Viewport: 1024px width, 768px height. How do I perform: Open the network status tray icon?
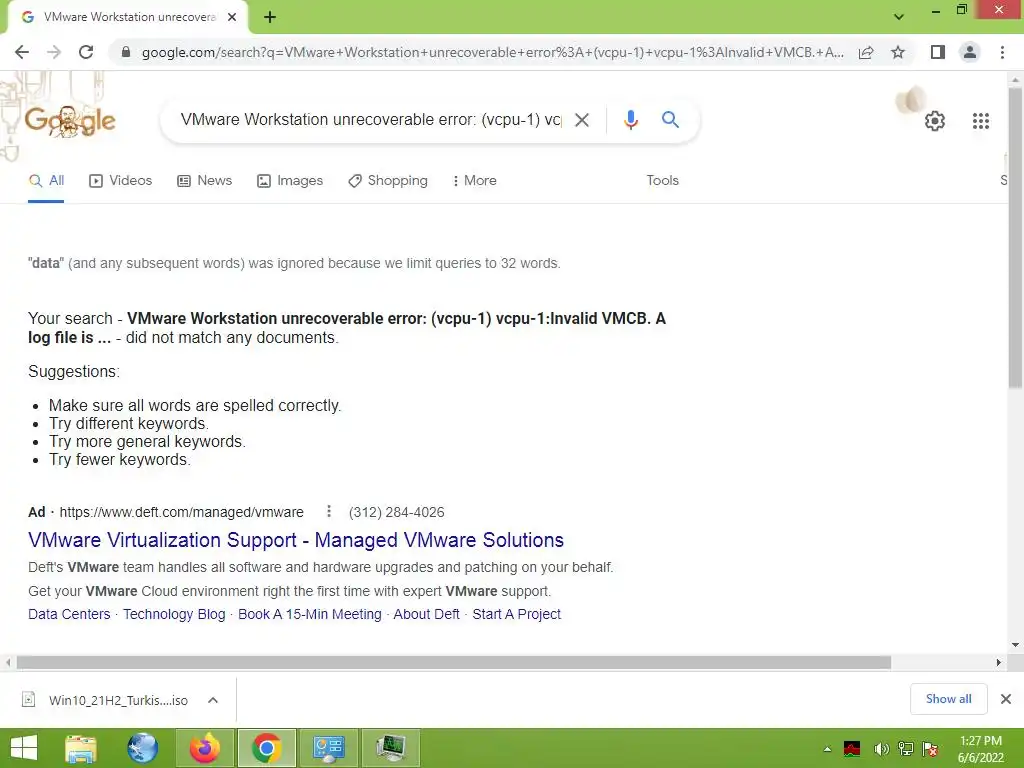pos(906,748)
